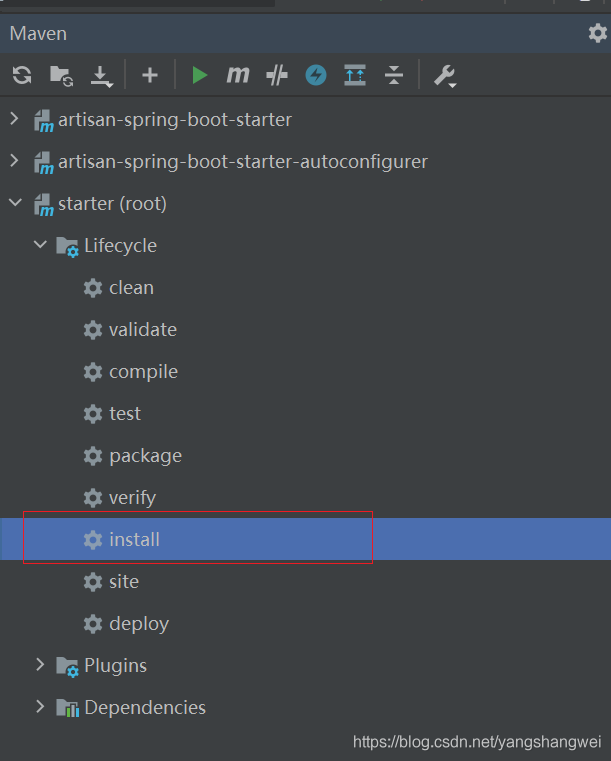Click Generate Sources and Update Folders icon
Screen dimensions: 611x761
click(x=61, y=75)
